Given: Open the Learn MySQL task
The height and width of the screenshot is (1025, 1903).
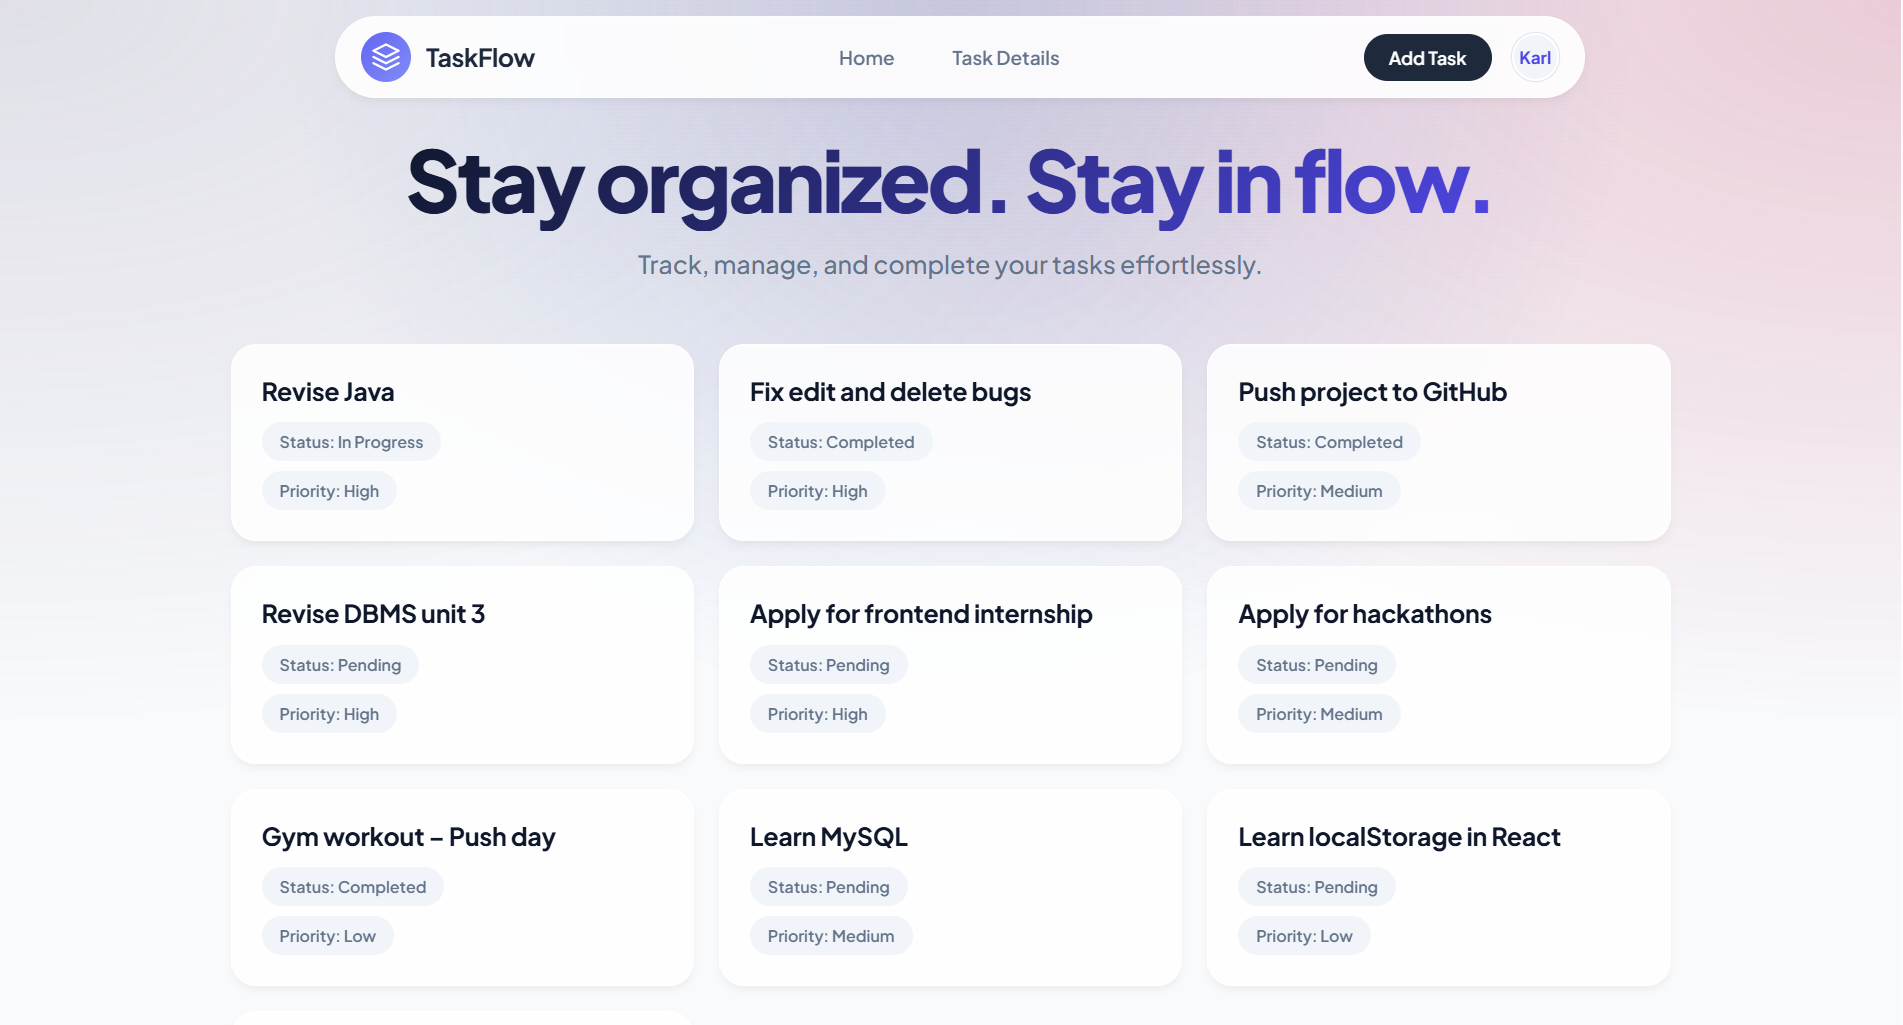Looking at the screenshot, I should pos(950,887).
